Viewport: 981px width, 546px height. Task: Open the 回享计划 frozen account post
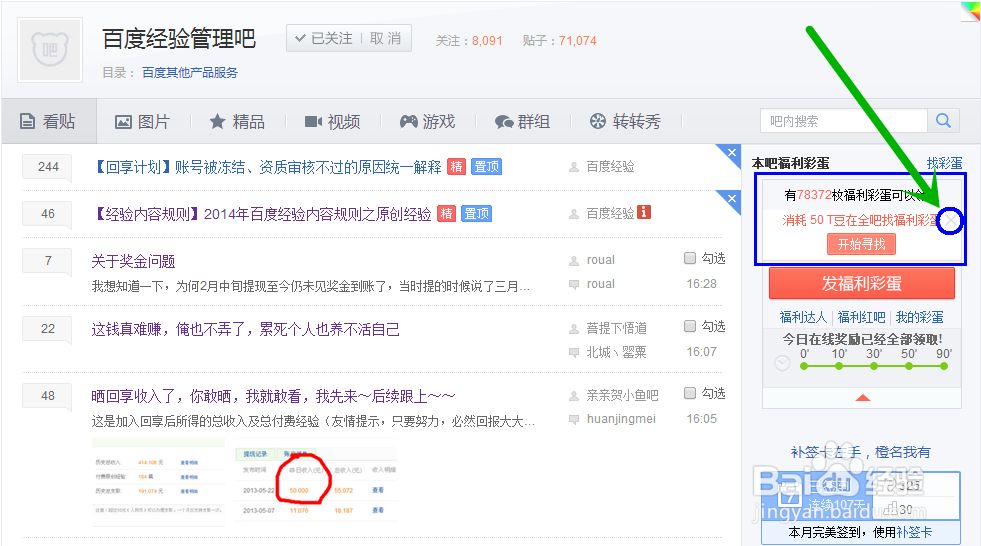267,167
